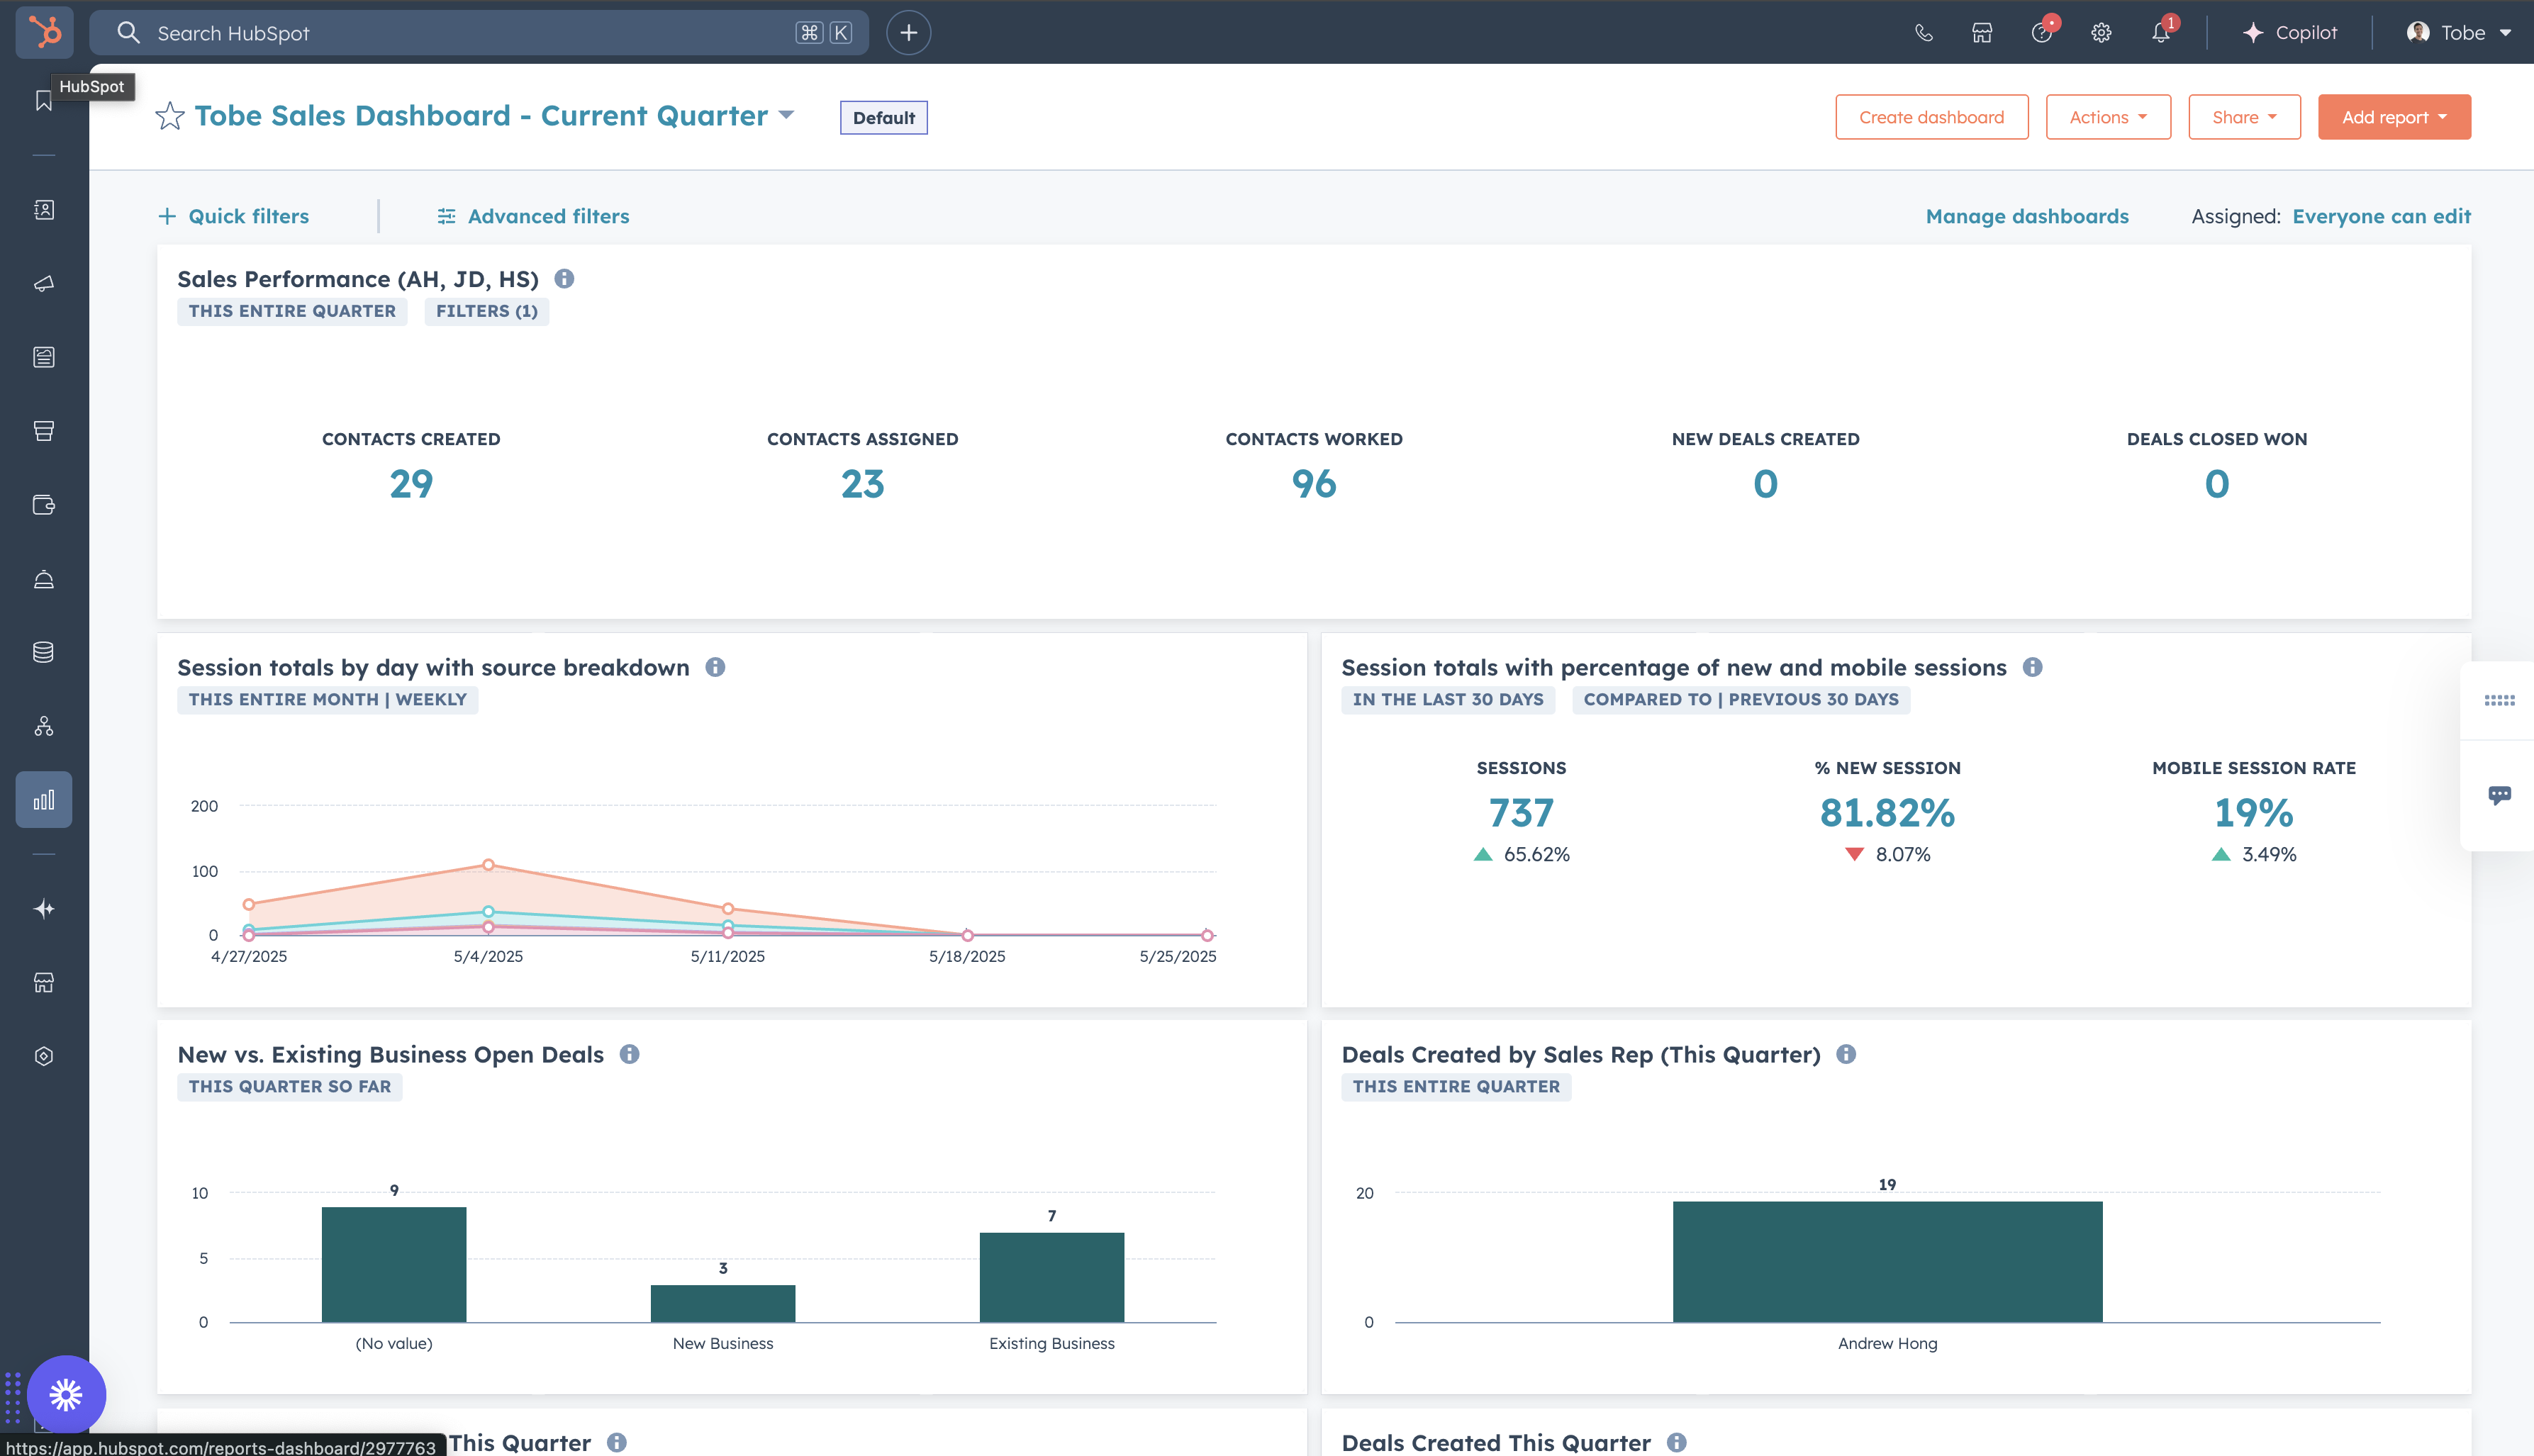Open the Add report dropdown
Screen dimensions: 2534x1456
click(x=2394, y=117)
